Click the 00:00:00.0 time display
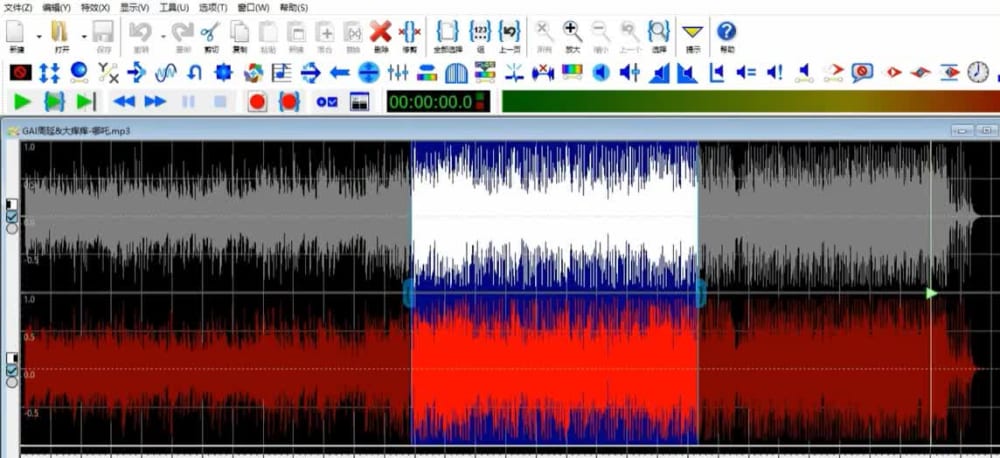 click(x=438, y=101)
